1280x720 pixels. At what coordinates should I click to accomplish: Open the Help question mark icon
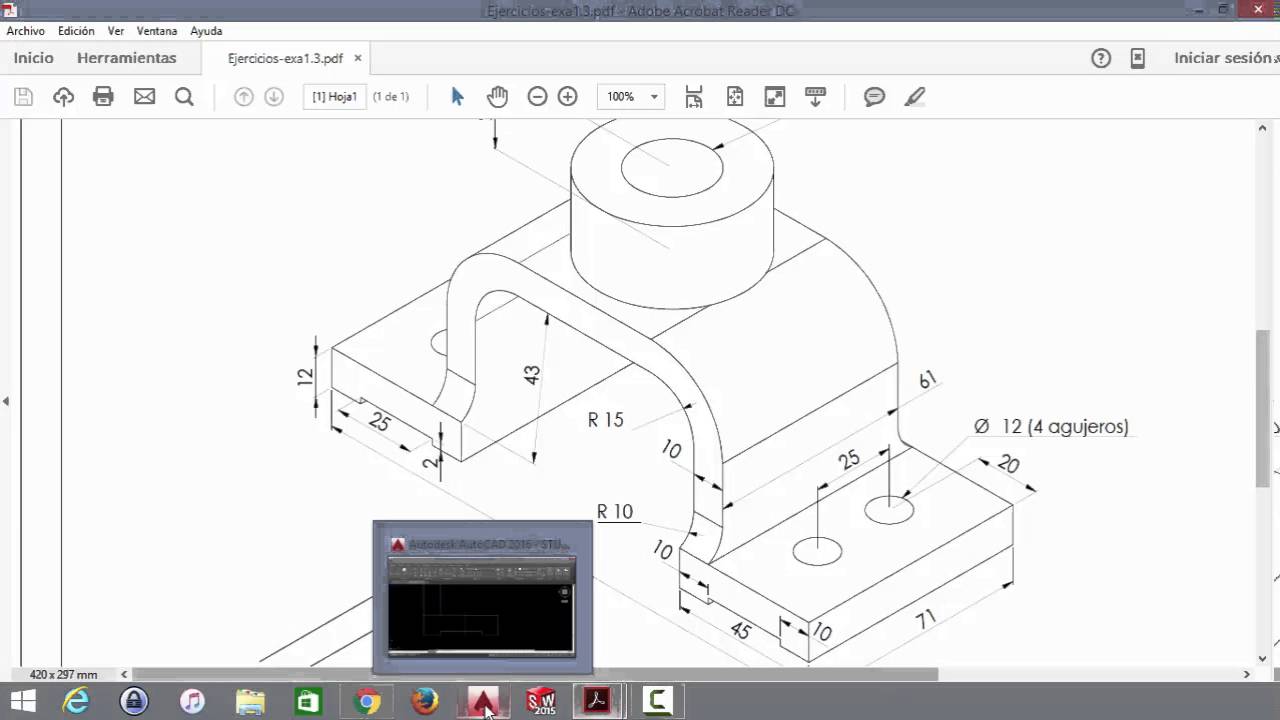tap(1101, 58)
